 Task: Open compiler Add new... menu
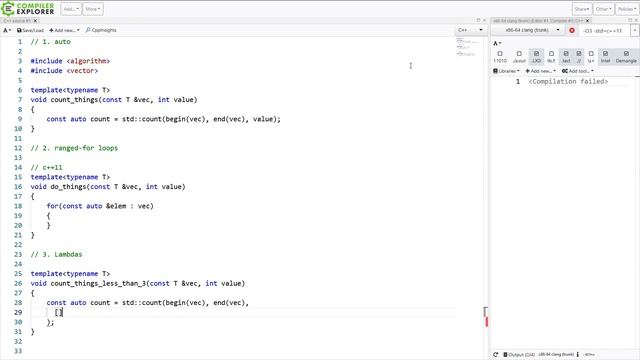(540, 71)
